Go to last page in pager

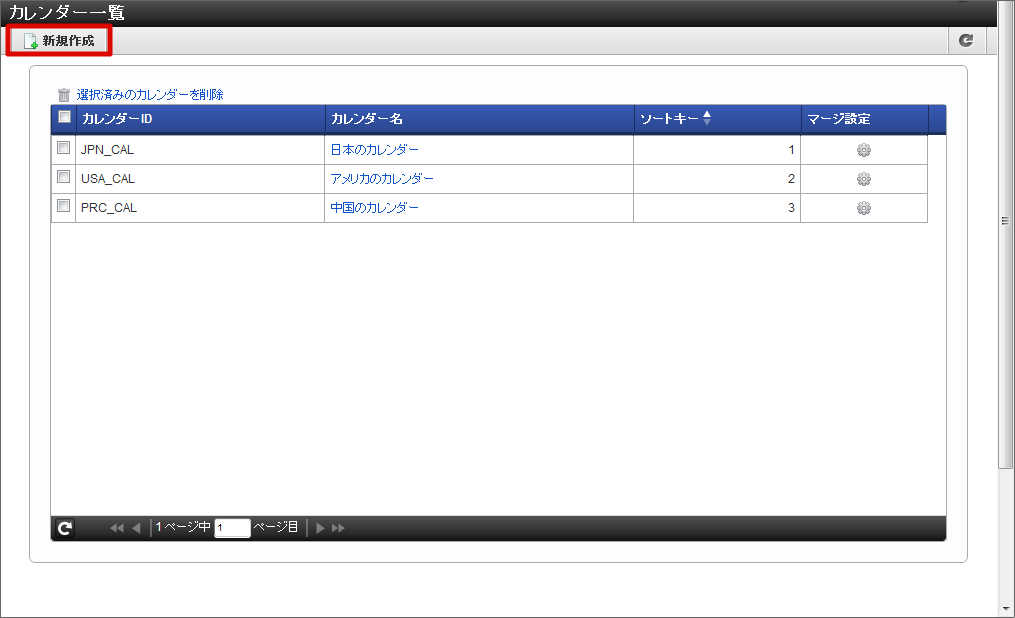[x=339, y=528]
